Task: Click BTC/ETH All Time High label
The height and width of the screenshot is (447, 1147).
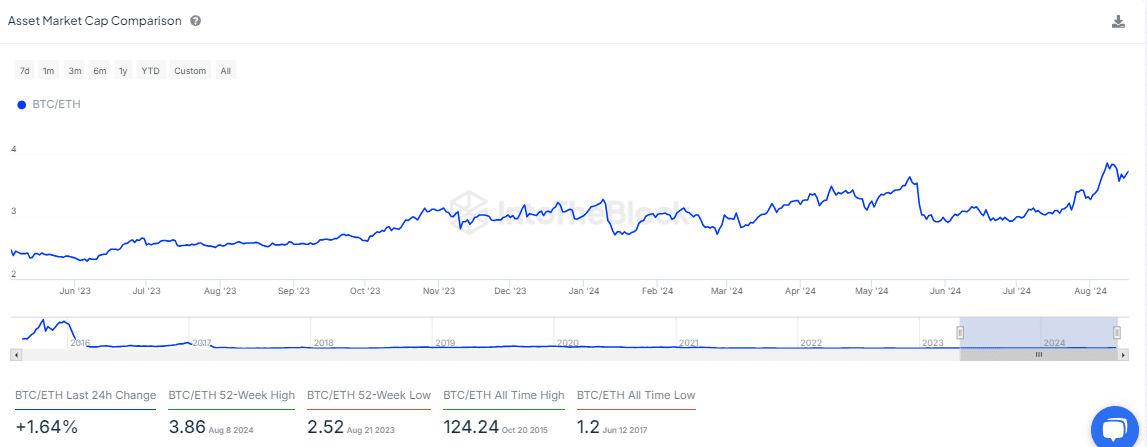Action: pyautogui.click(x=504, y=395)
